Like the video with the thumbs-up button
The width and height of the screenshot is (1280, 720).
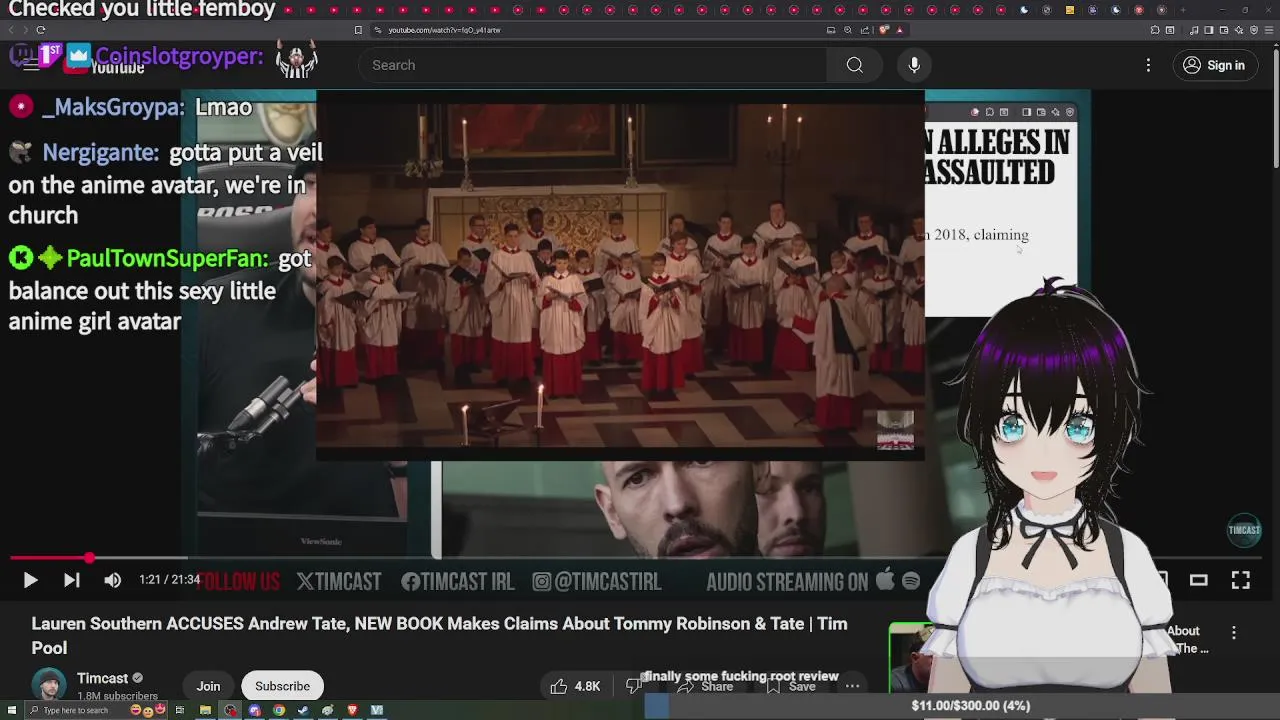574,686
